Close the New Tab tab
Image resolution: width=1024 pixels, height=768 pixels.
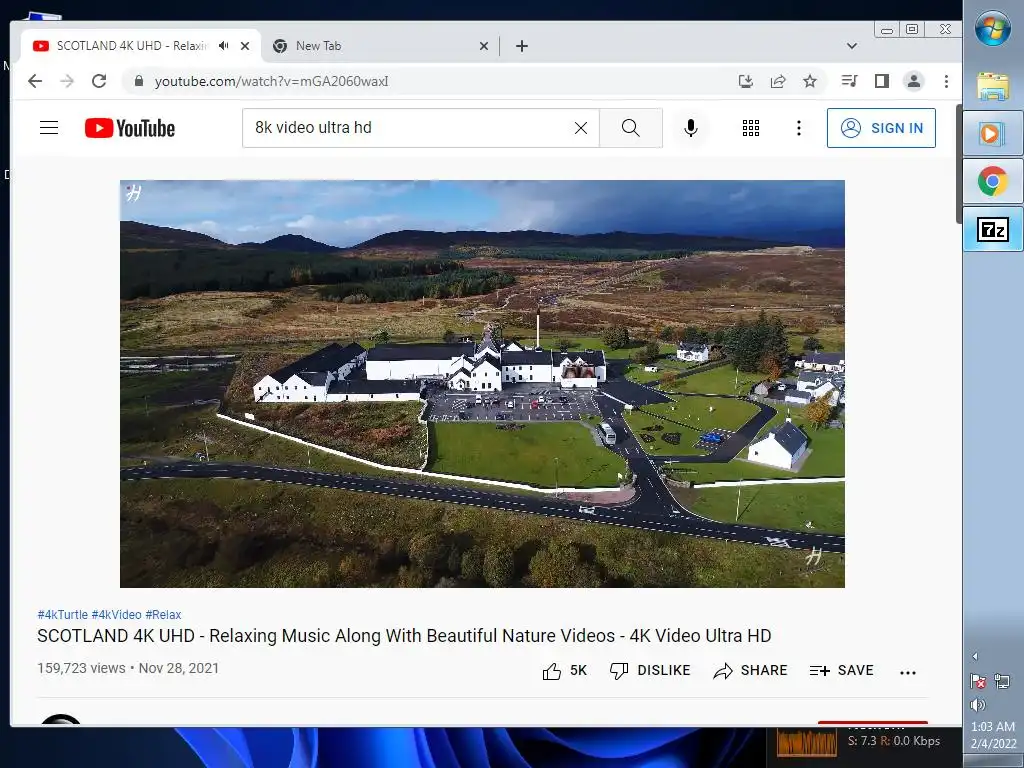point(484,46)
